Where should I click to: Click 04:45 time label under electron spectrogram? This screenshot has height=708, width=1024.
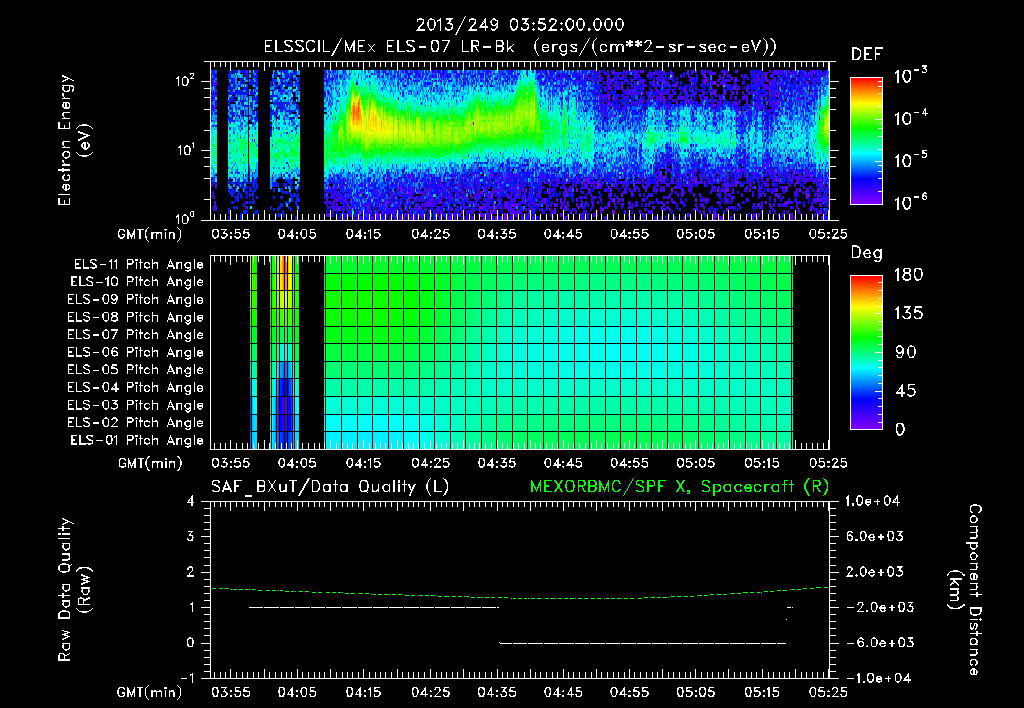(x=563, y=234)
